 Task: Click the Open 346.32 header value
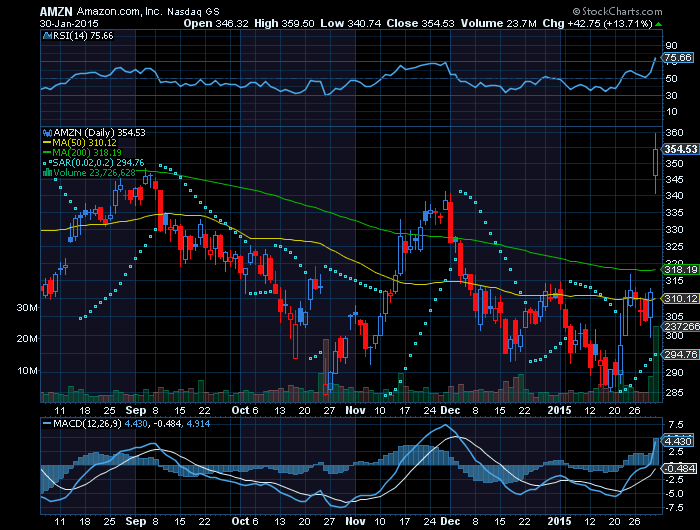click(x=216, y=24)
